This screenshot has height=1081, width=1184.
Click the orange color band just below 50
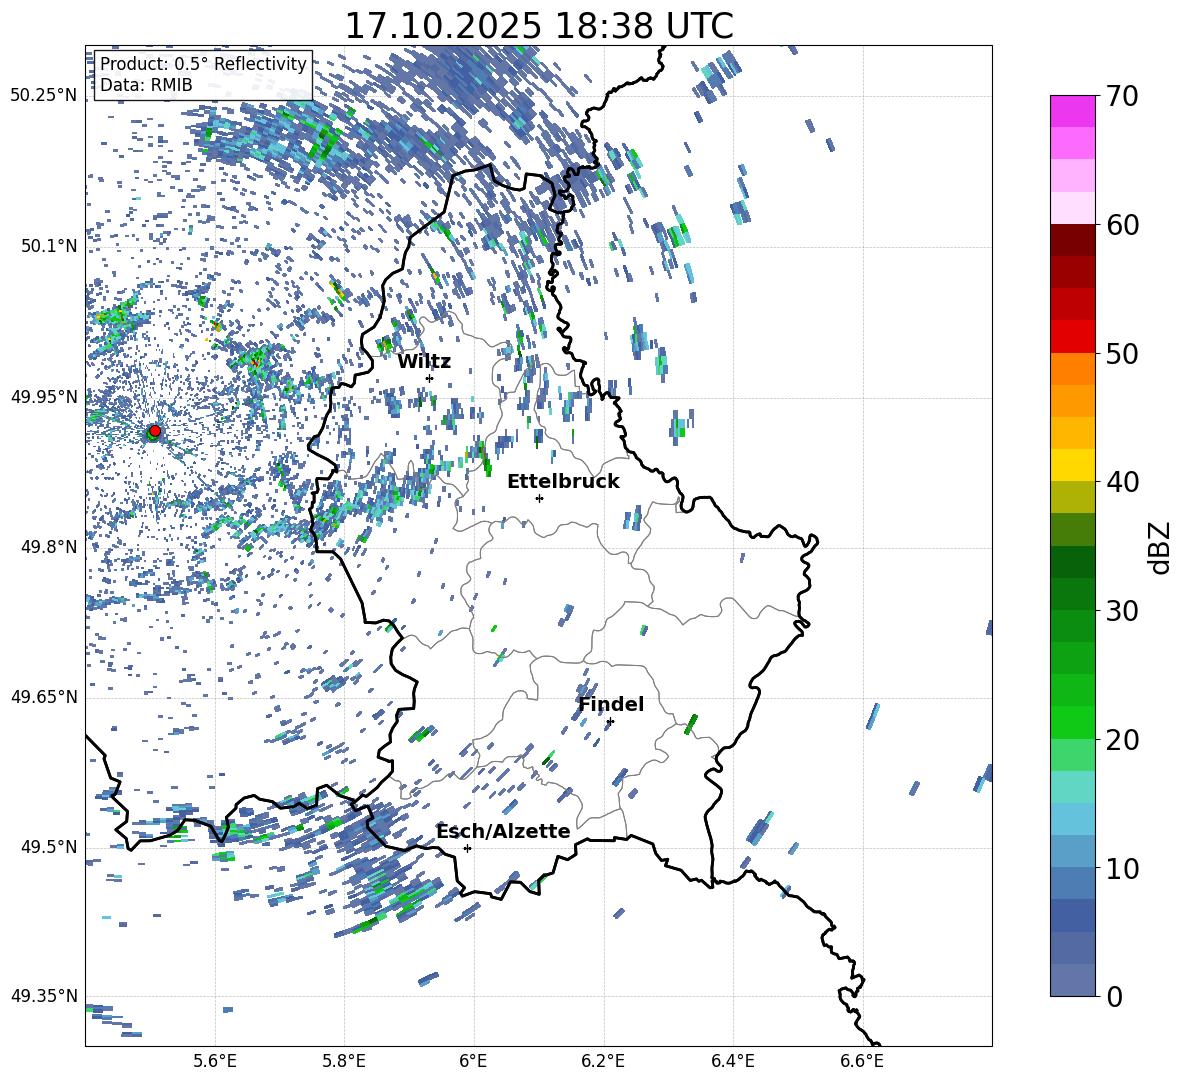1072,369
